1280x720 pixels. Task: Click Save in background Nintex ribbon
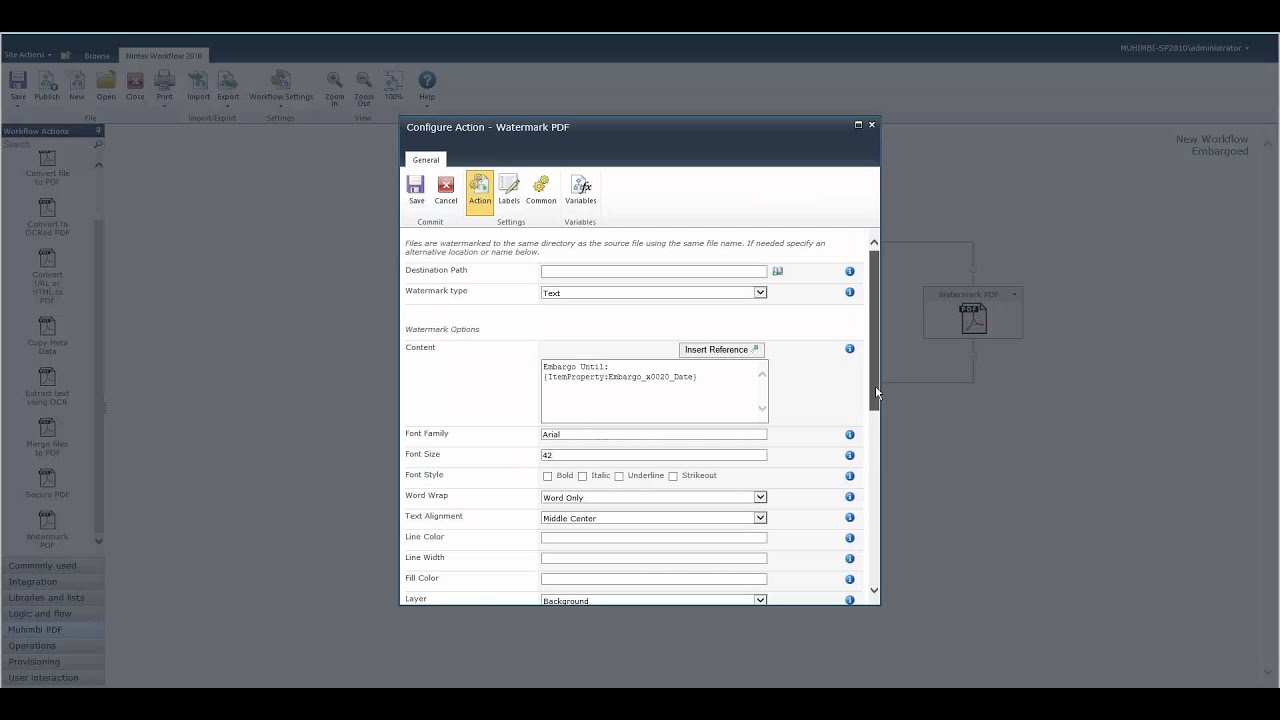pos(18,87)
